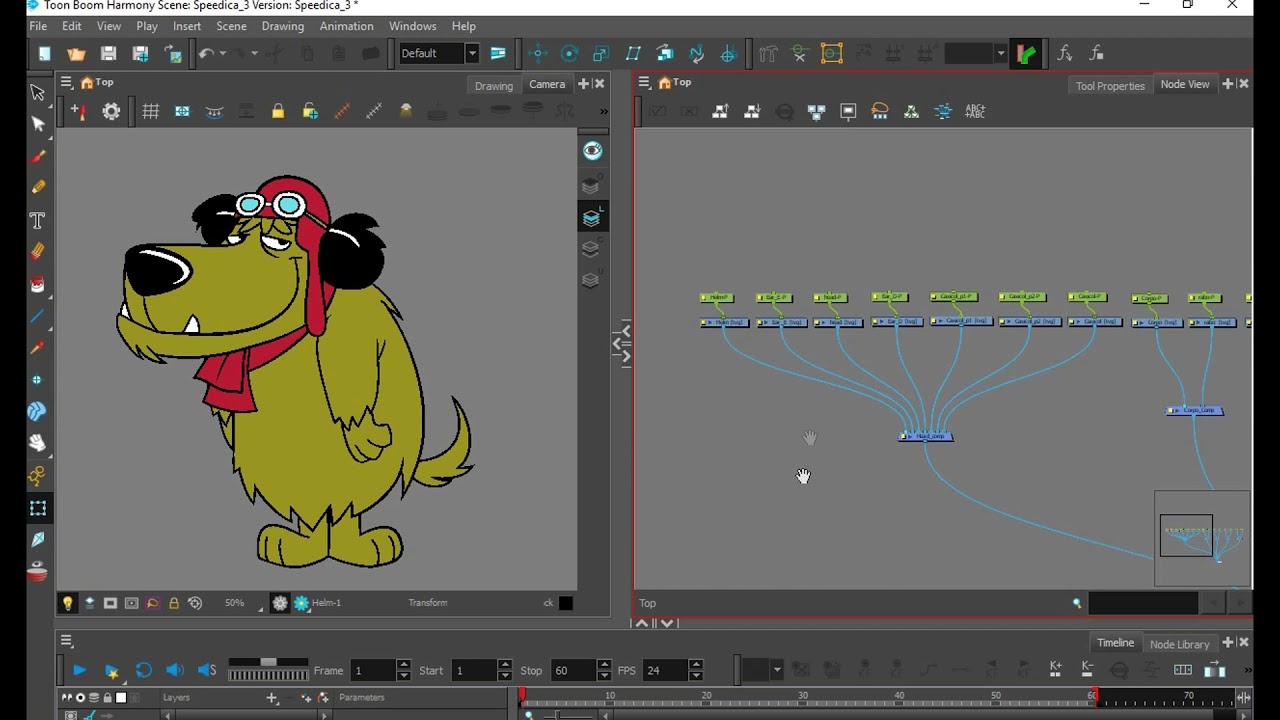This screenshot has height=720, width=1280.
Task: Create a new scene with the New icon
Action: [x=44, y=54]
